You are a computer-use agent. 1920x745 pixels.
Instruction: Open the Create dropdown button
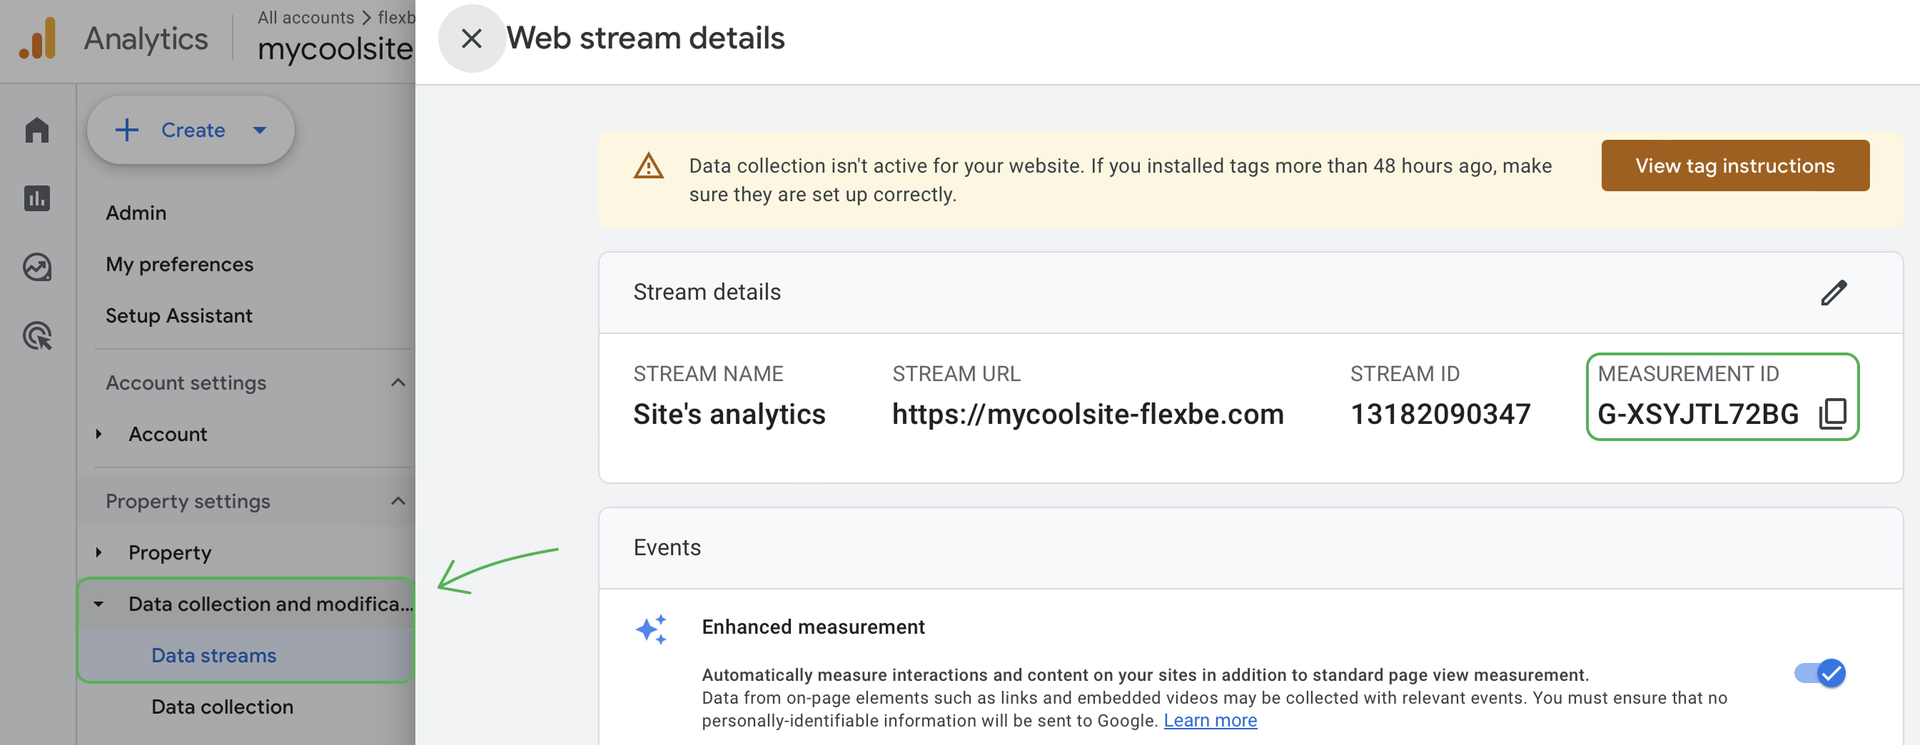click(x=191, y=130)
